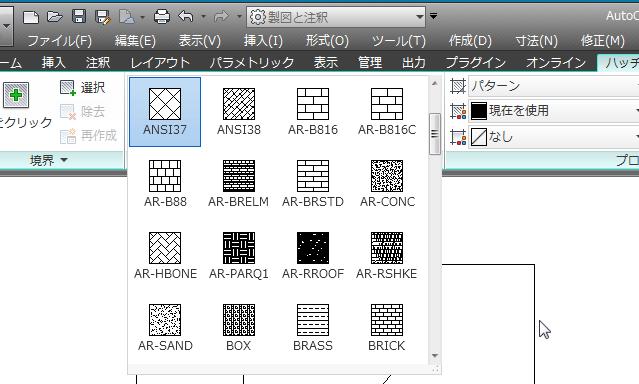
Task: Click the pattern gallery scroll down arrow
Action: coord(435,356)
